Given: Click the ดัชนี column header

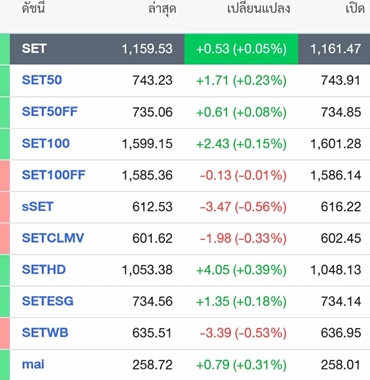Looking at the screenshot, I should point(33,9).
